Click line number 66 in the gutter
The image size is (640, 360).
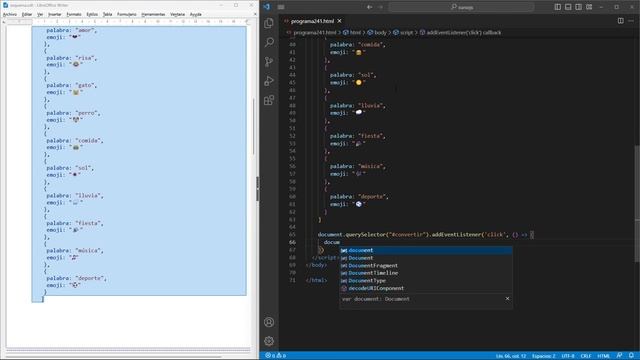292,242
